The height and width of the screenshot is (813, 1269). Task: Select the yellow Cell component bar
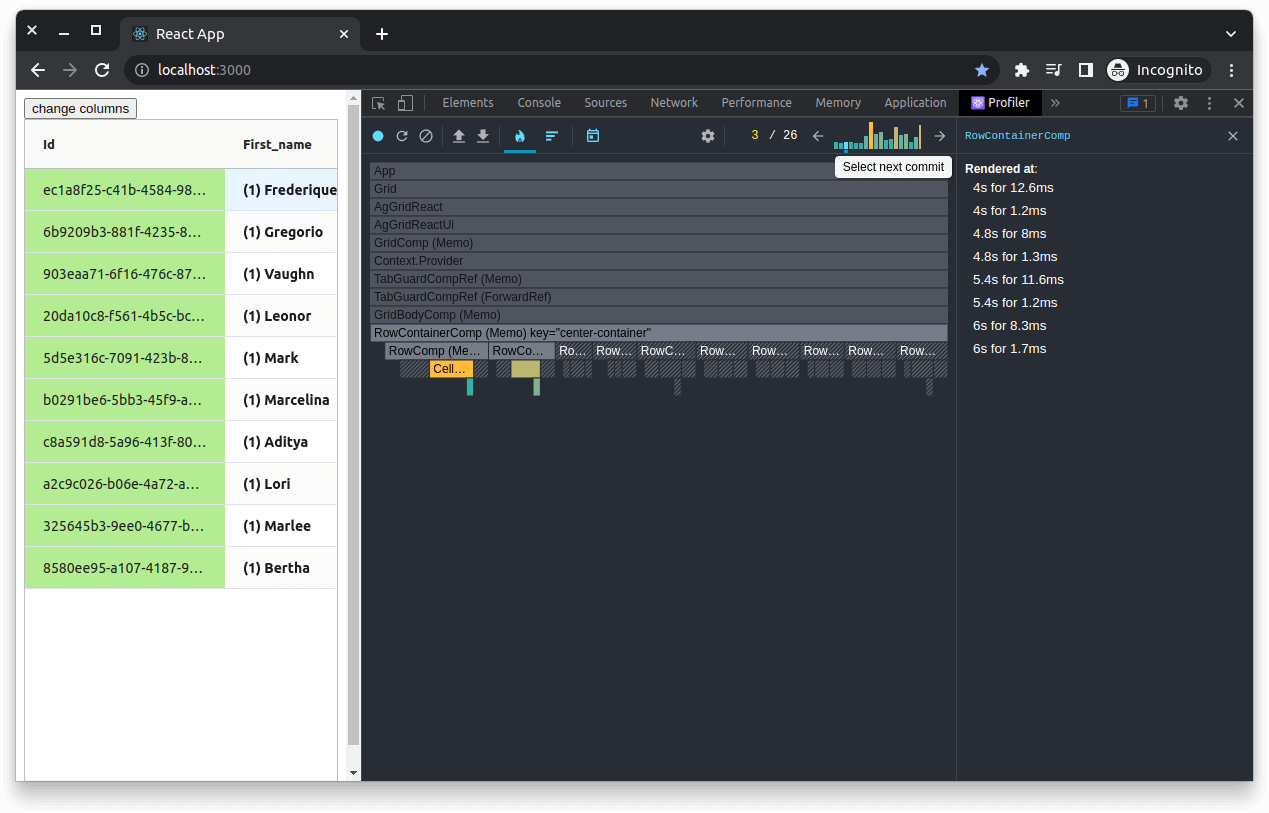coord(451,369)
